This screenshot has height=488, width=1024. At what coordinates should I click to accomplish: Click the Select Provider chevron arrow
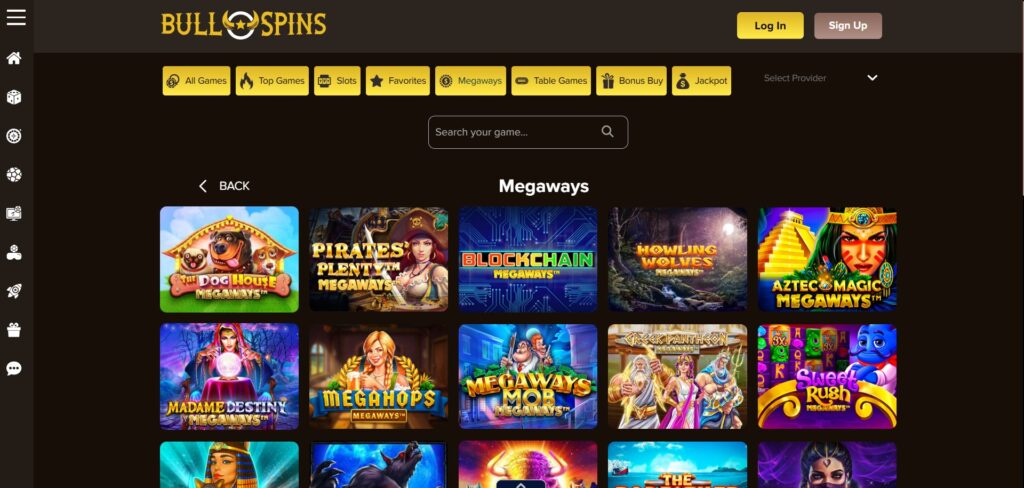872,78
